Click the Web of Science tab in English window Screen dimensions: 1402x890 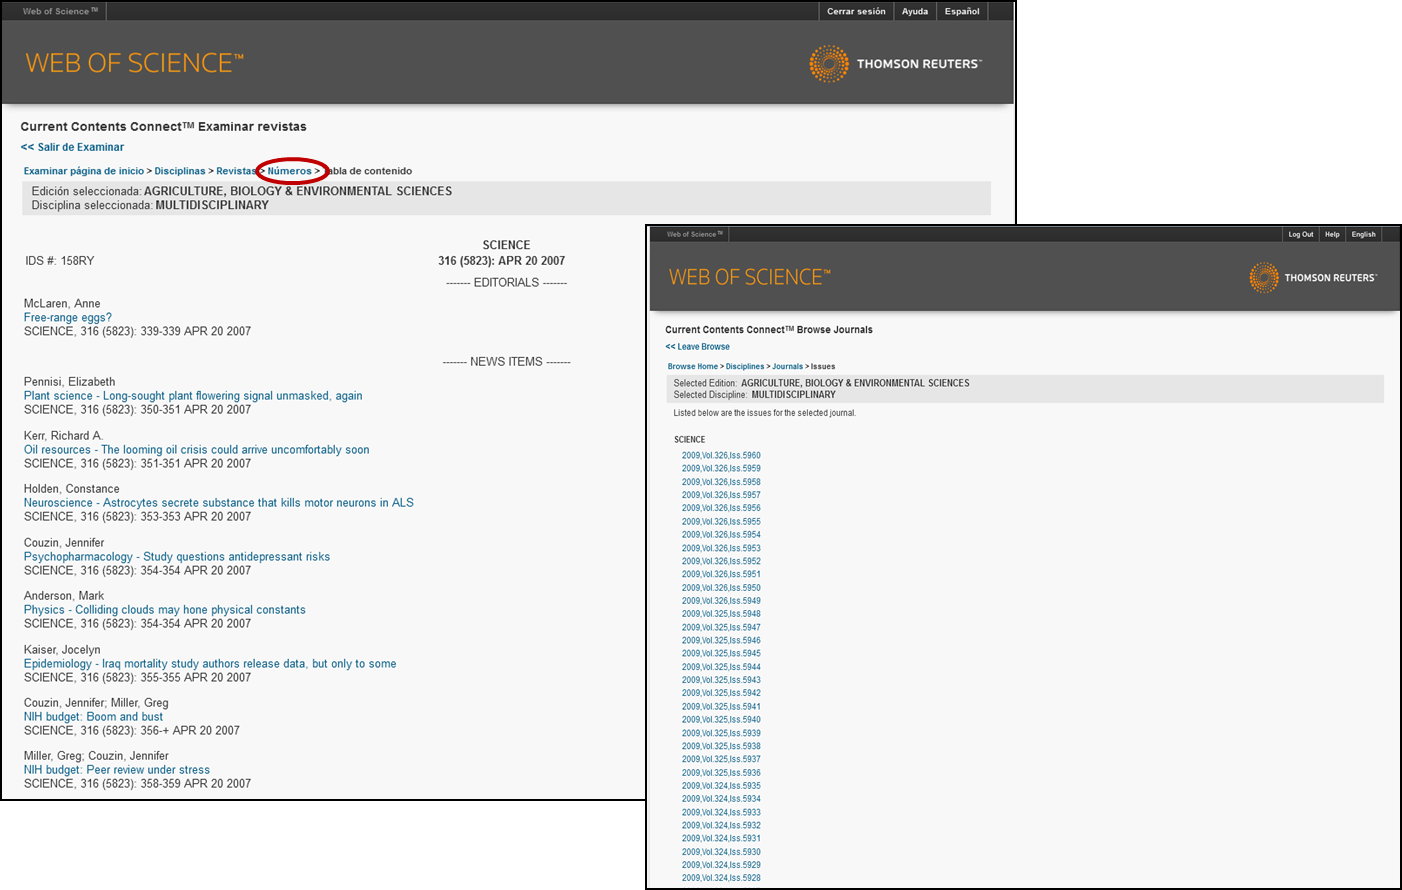tap(694, 234)
